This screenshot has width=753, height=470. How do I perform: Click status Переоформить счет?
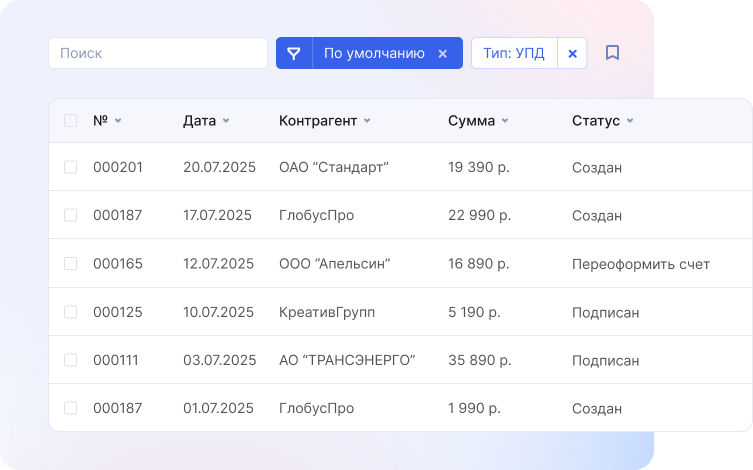pos(640,264)
